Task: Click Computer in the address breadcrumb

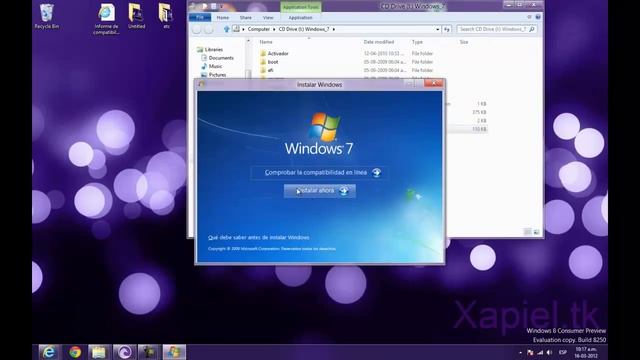Action: coord(258,29)
